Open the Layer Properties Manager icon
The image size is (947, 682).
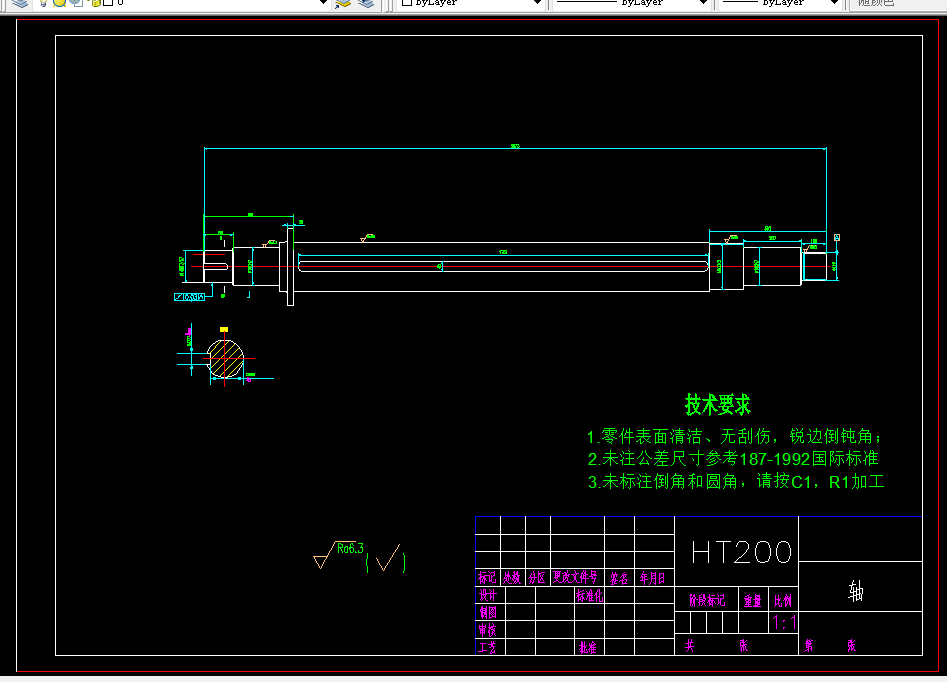click(20, 3)
